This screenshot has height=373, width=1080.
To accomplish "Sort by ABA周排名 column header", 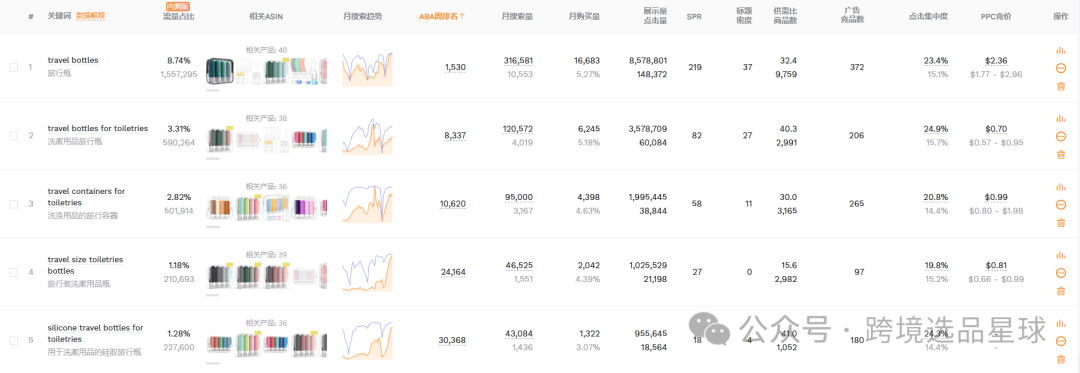I will 442,17.
